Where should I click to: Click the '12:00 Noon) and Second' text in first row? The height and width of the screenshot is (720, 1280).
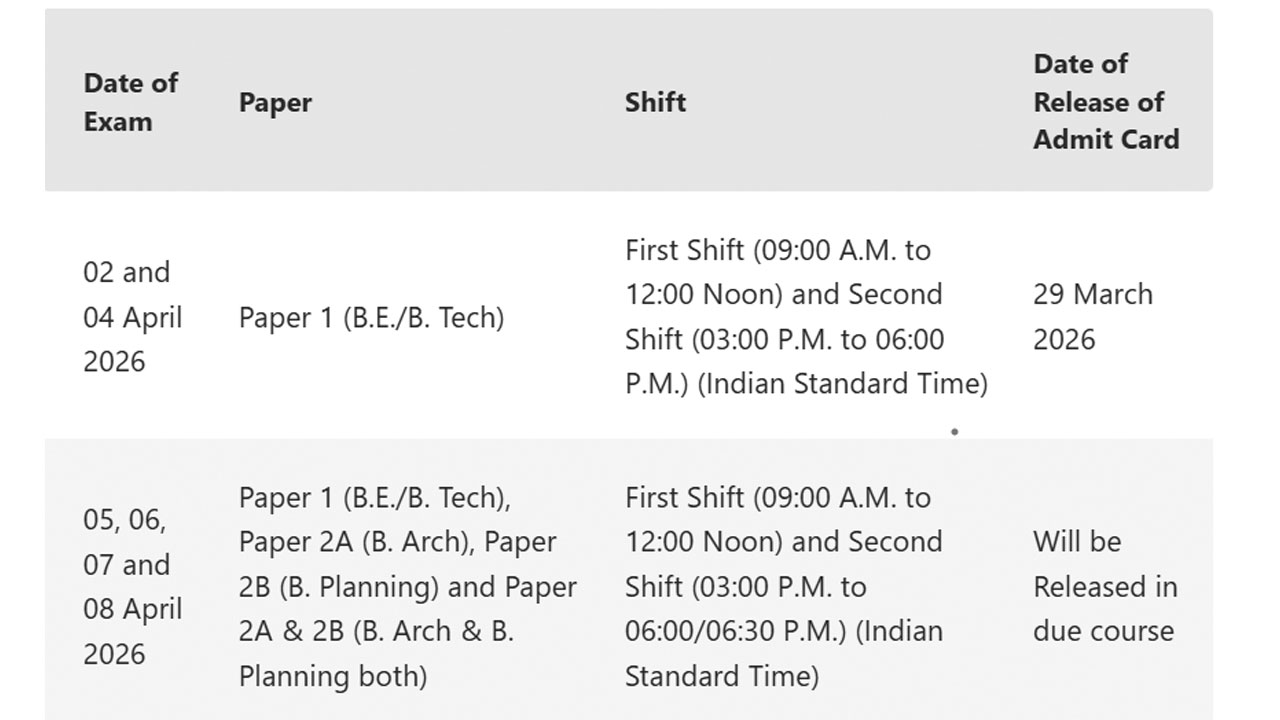click(784, 295)
